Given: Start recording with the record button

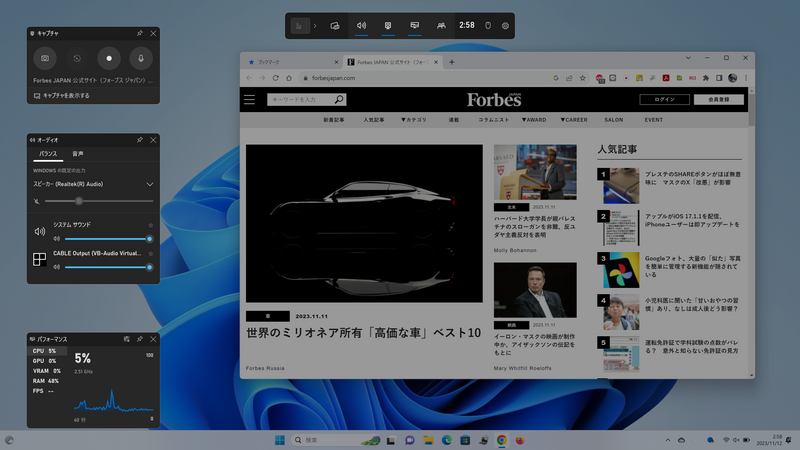Looking at the screenshot, I should 109,59.
